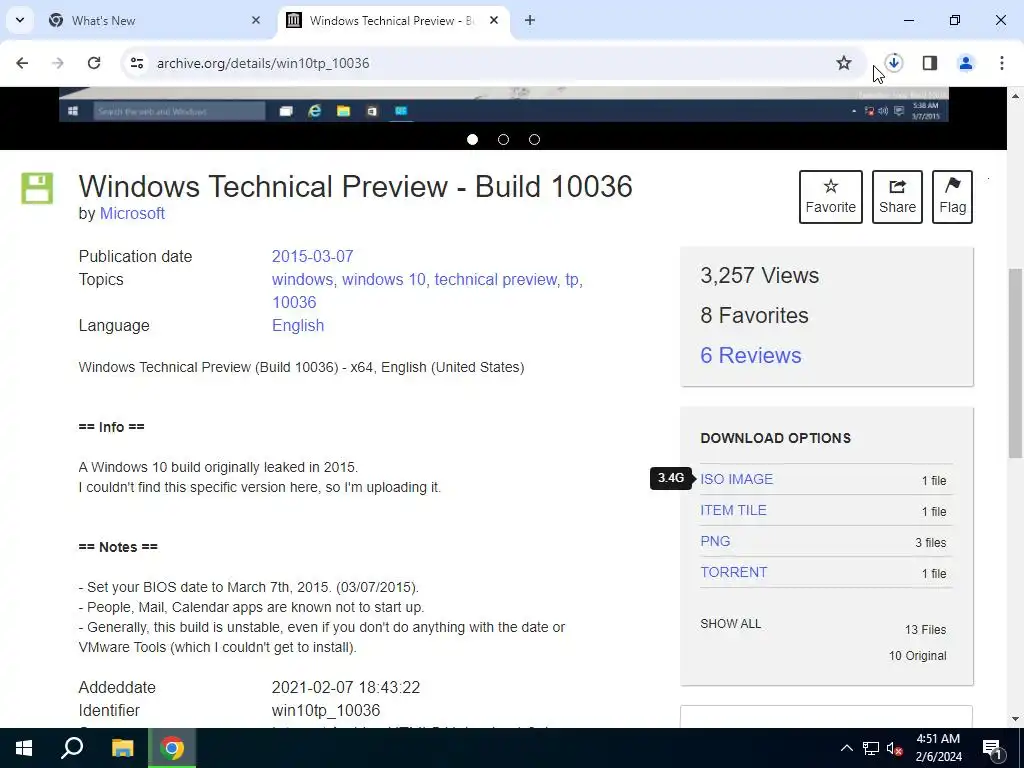Open site information icon in address bar
The image size is (1024, 768).
tap(136, 63)
